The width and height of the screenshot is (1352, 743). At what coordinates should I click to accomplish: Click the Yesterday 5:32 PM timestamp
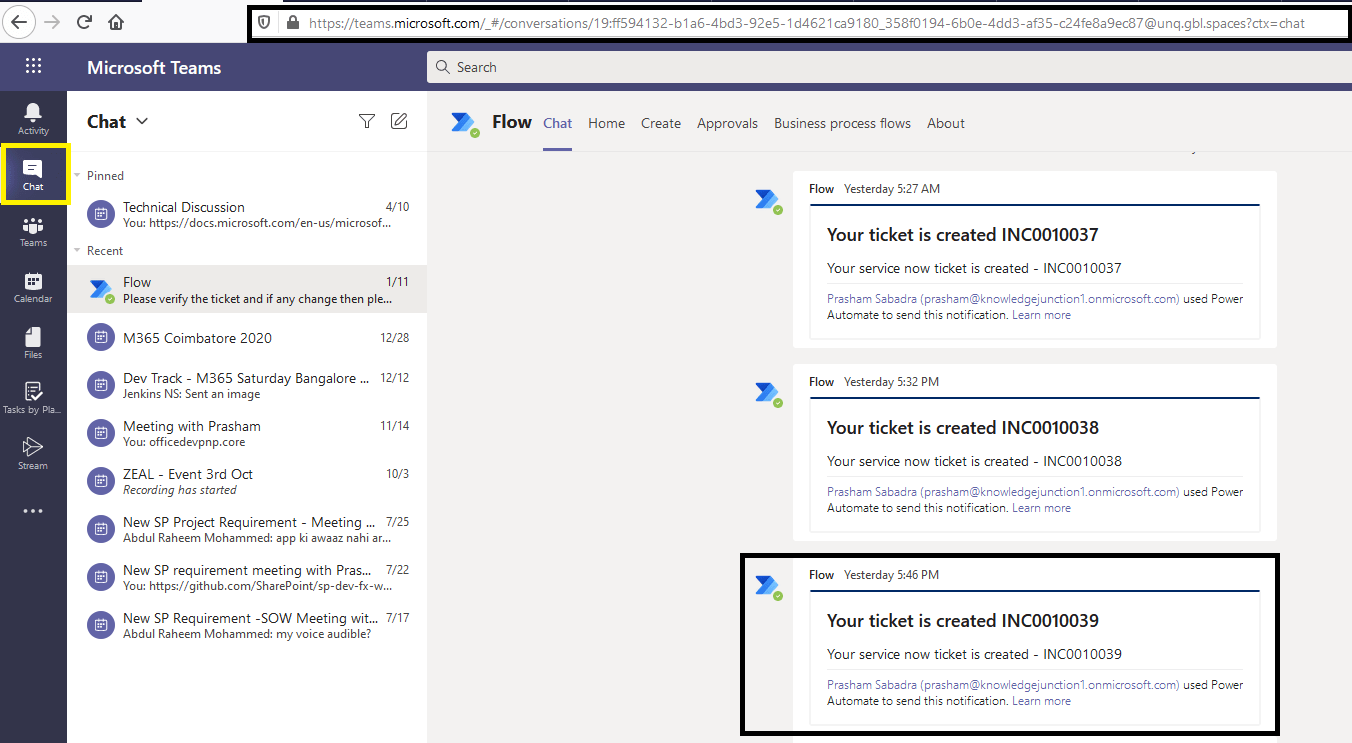(x=892, y=382)
